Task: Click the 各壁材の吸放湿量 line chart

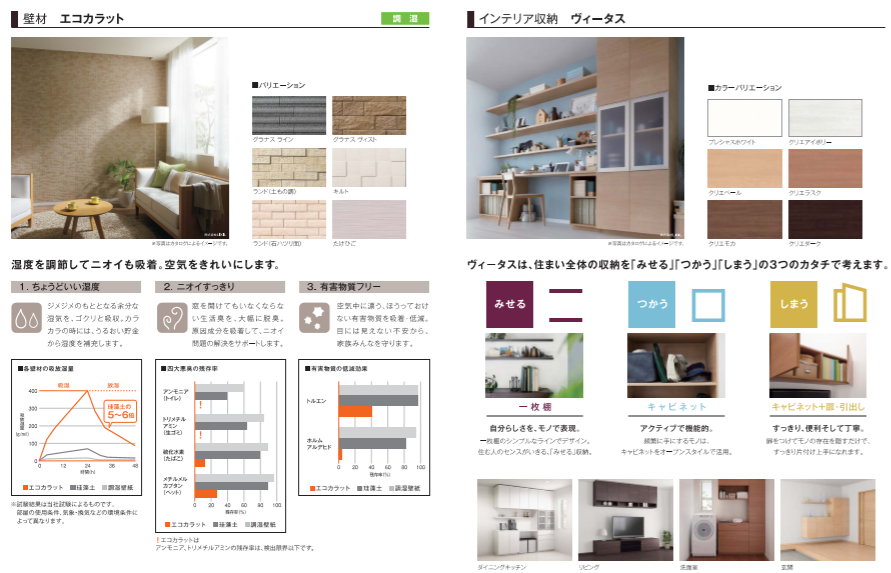Action: (x=77, y=427)
